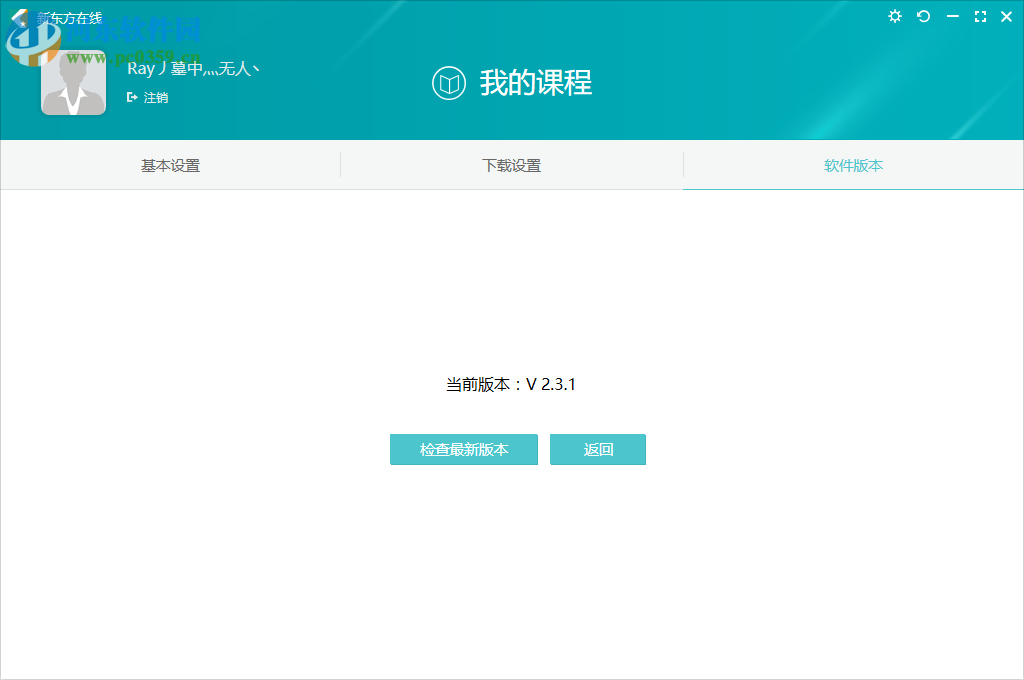Open the settings gear icon

(894, 17)
